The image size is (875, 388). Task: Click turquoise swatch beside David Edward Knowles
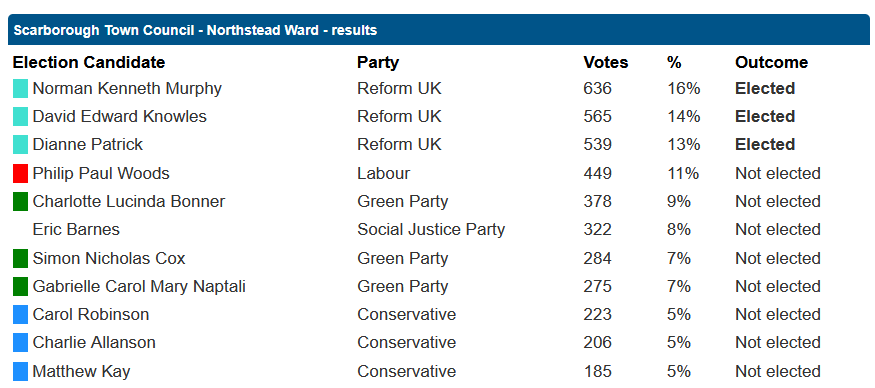[x=20, y=117]
